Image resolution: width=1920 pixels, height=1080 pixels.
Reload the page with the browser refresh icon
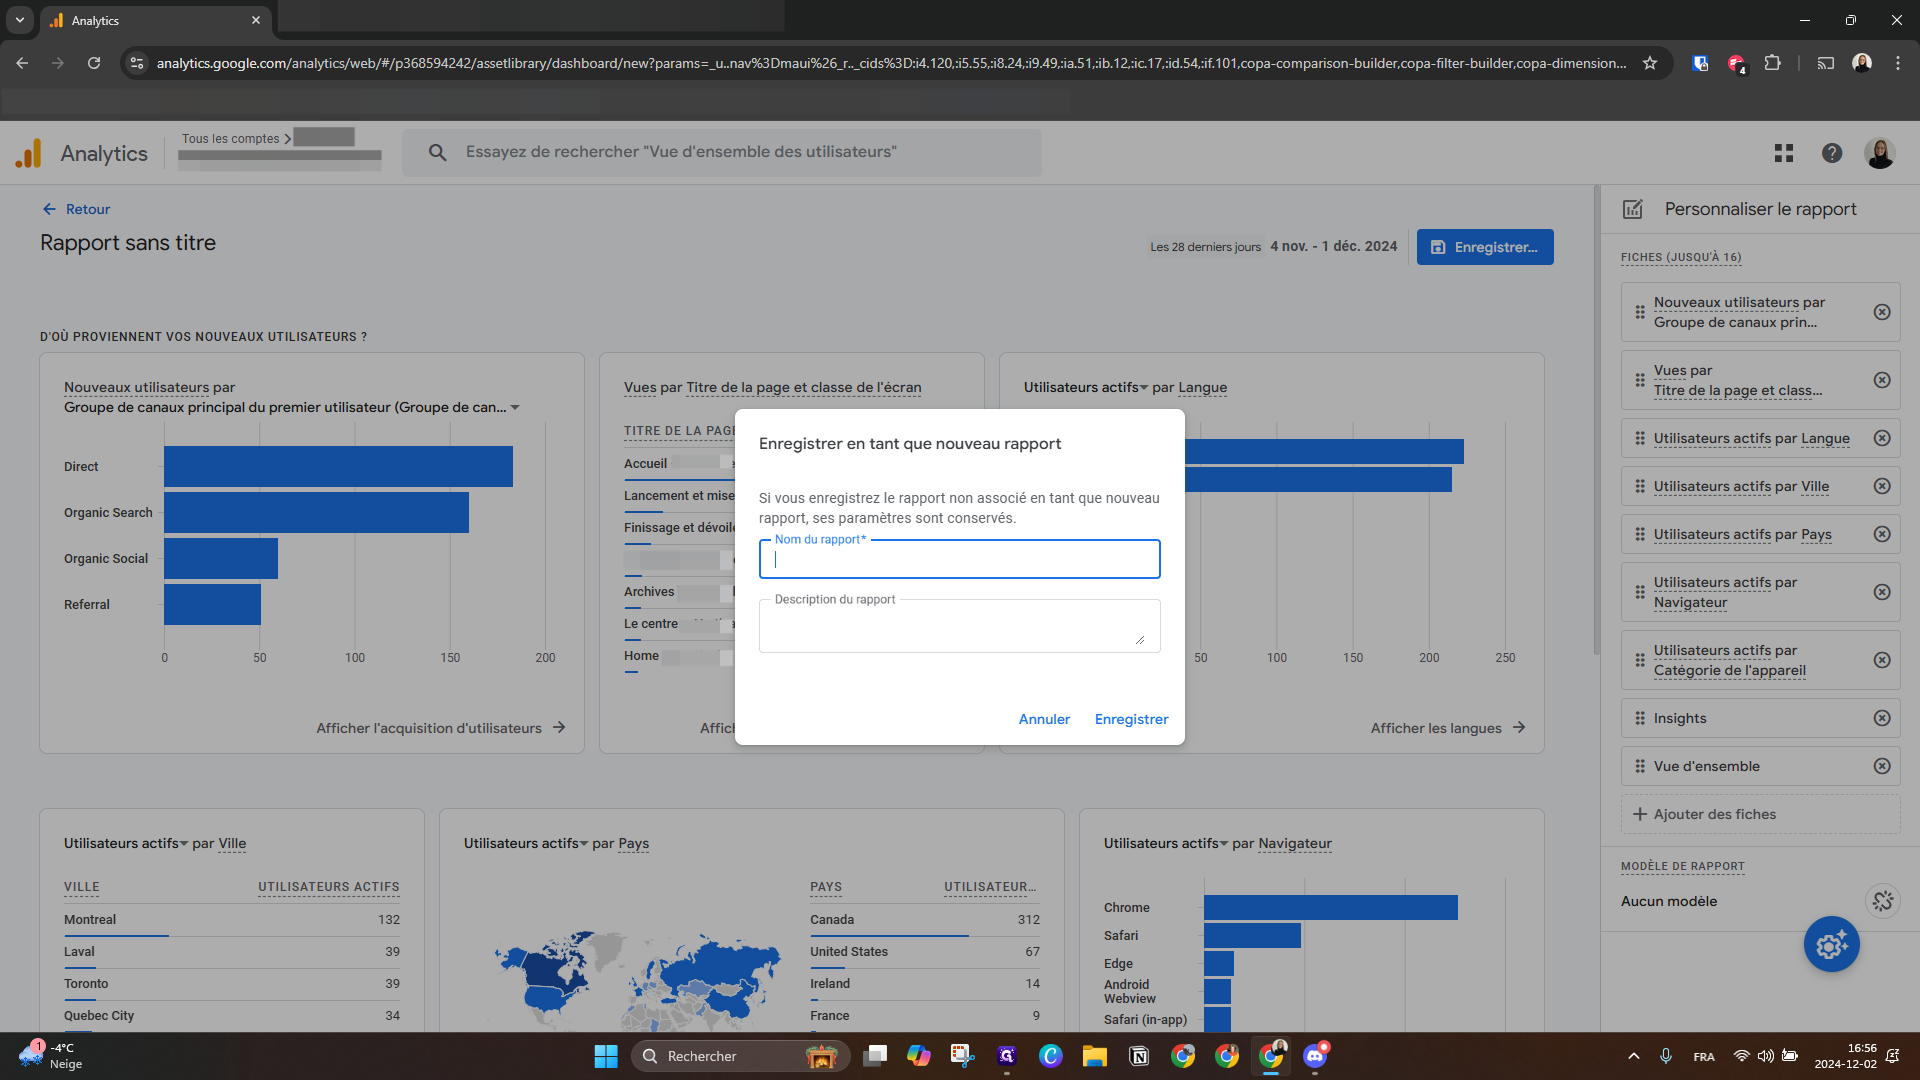coord(94,63)
